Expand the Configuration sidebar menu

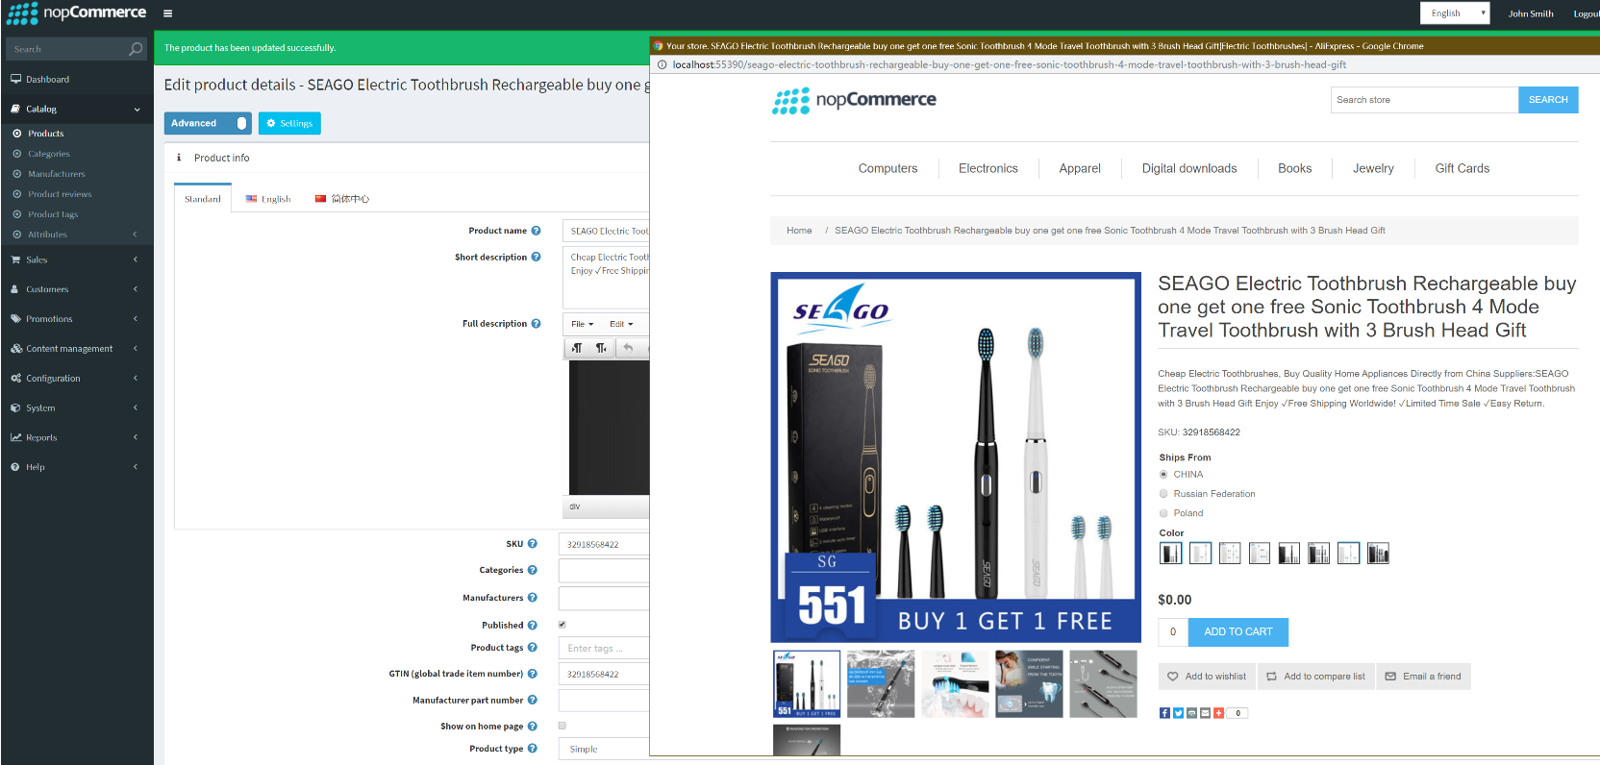coord(77,378)
